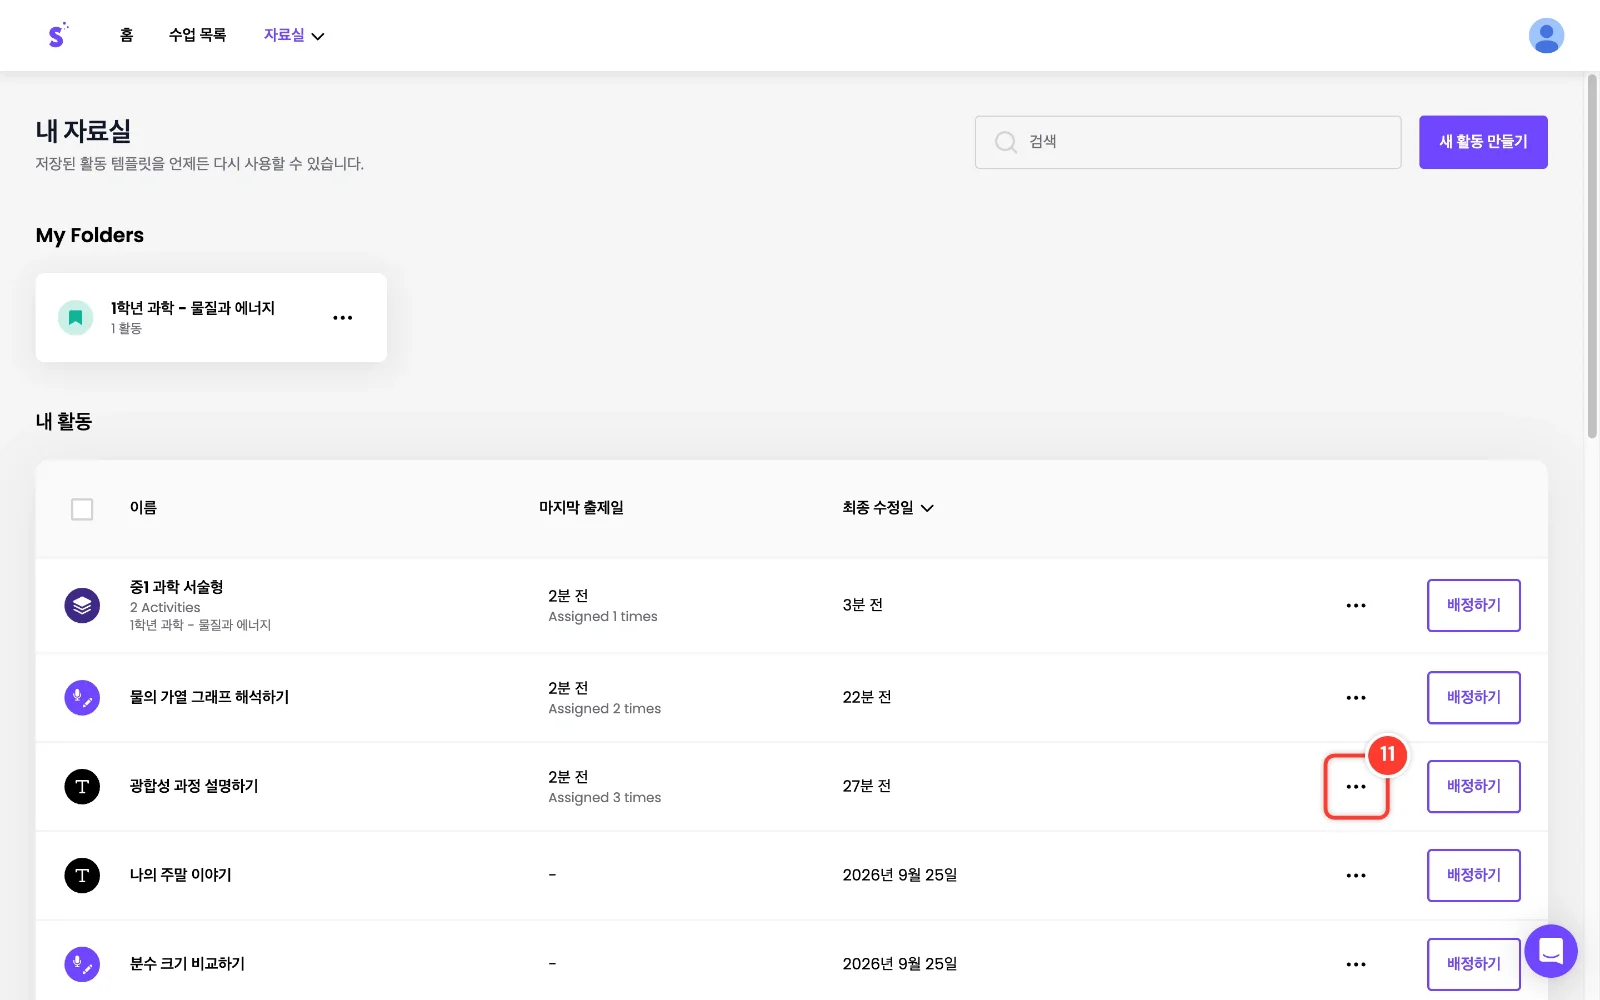The image size is (1600, 1000).
Task: Click 배정하기 for 물의 가열 그래프 해석하기
Action: pos(1474,697)
